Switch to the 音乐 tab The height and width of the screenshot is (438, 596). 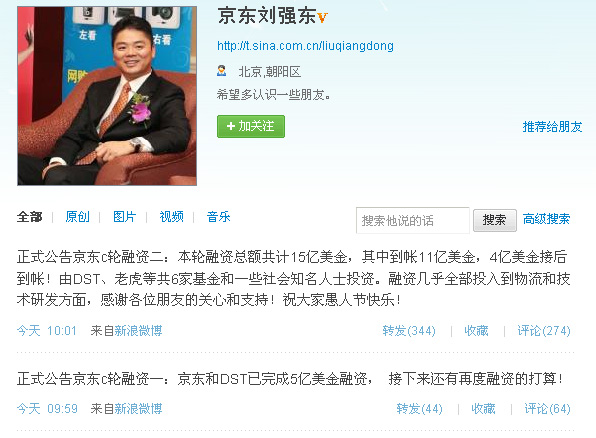click(219, 217)
